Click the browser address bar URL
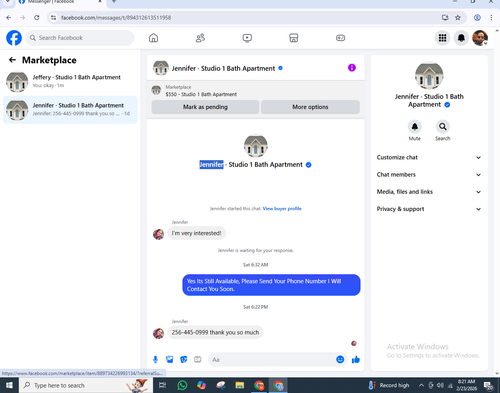 [116, 18]
